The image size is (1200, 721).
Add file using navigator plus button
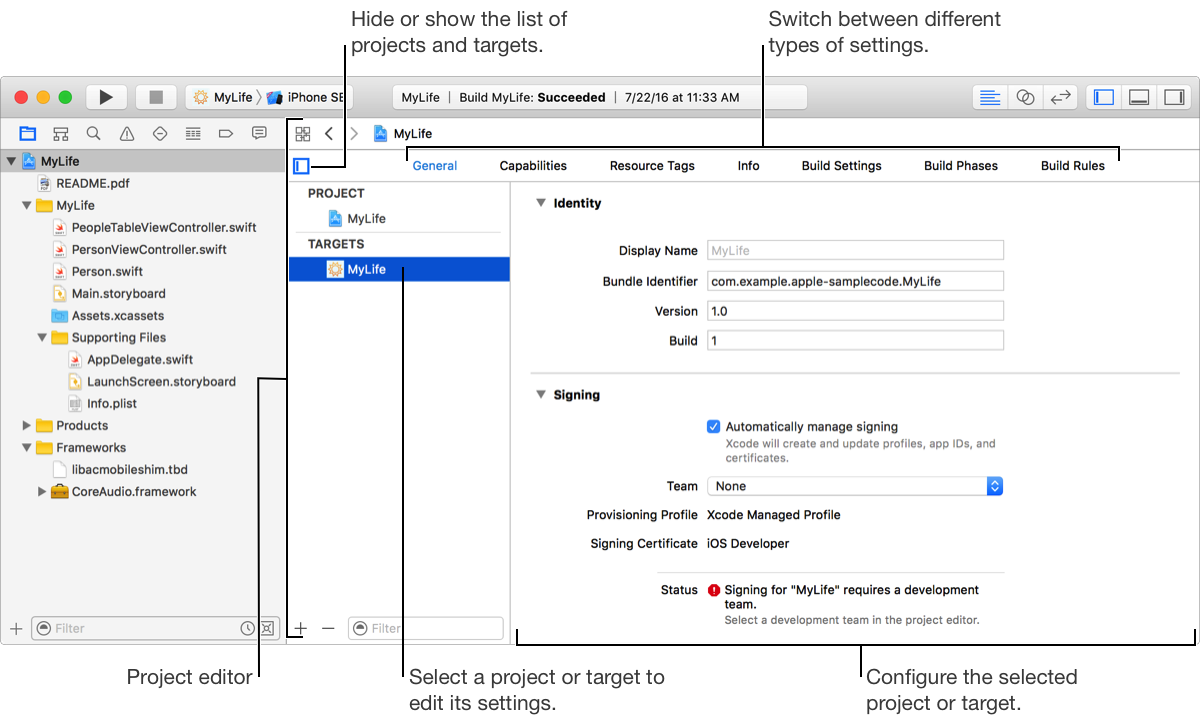point(15,628)
